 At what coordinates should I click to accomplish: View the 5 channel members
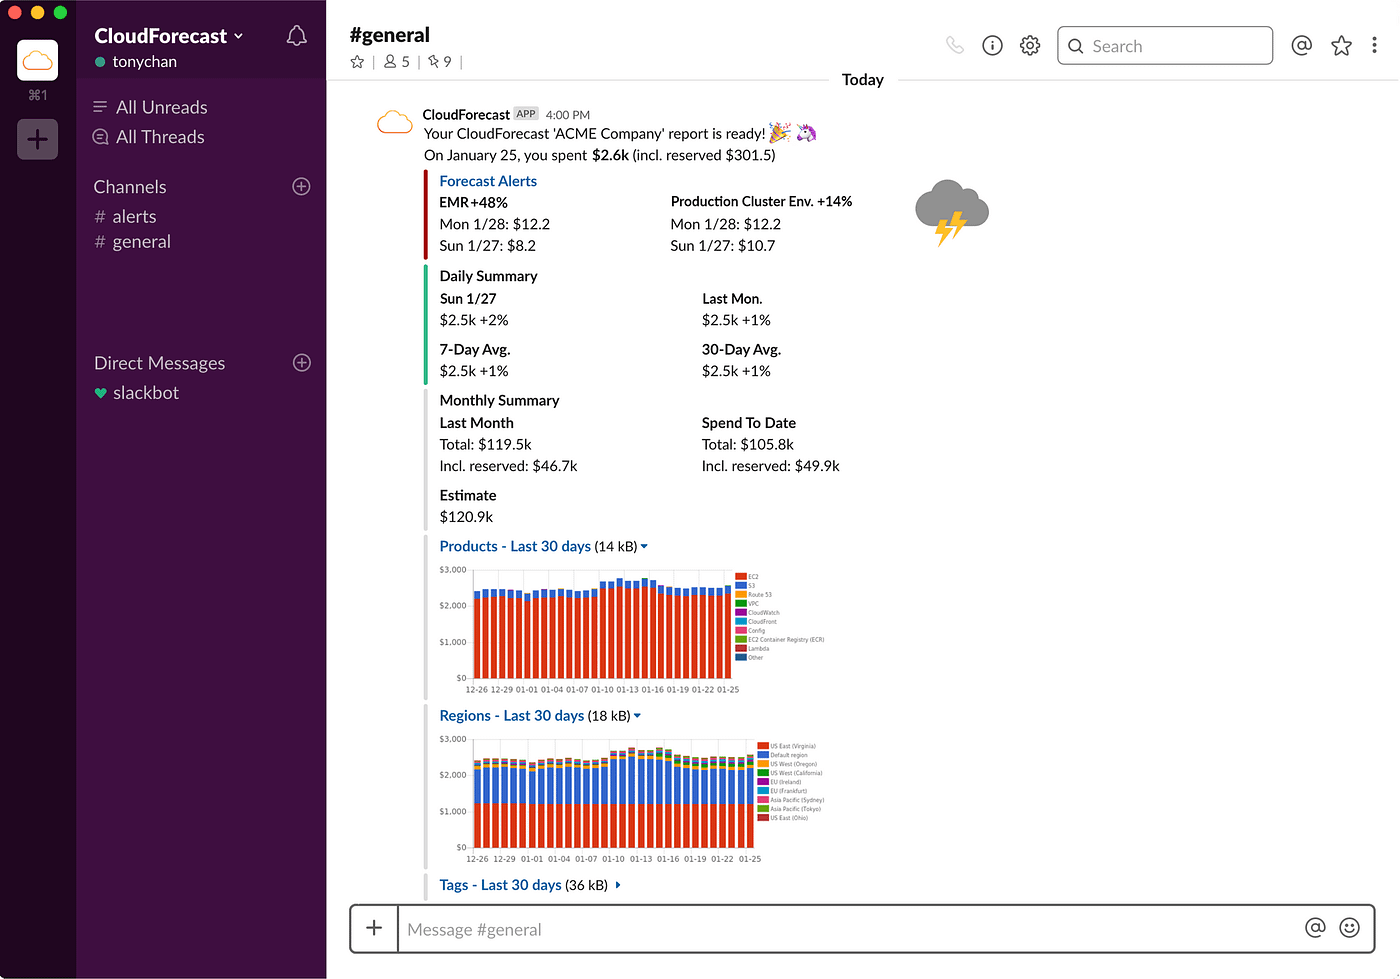[x=397, y=62]
